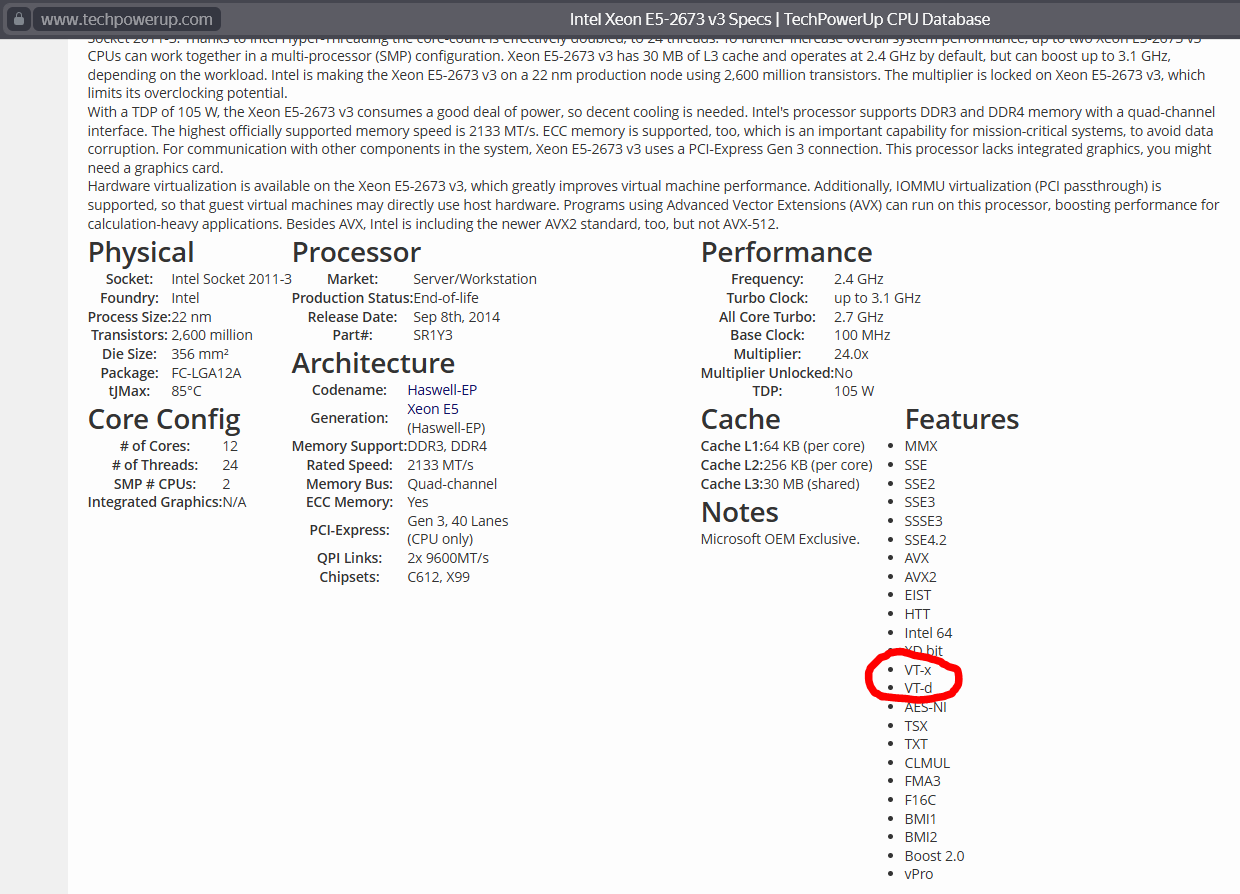Click the multiplier value '24.0x'
Image resolution: width=1240 pixels, height=894 pixels.
[x=851, y=354]
